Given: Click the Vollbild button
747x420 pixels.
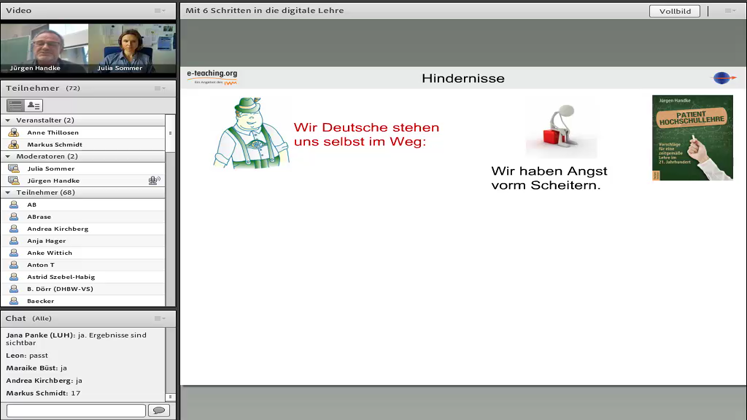Looking at the screenshot, I should pos(674,11).
